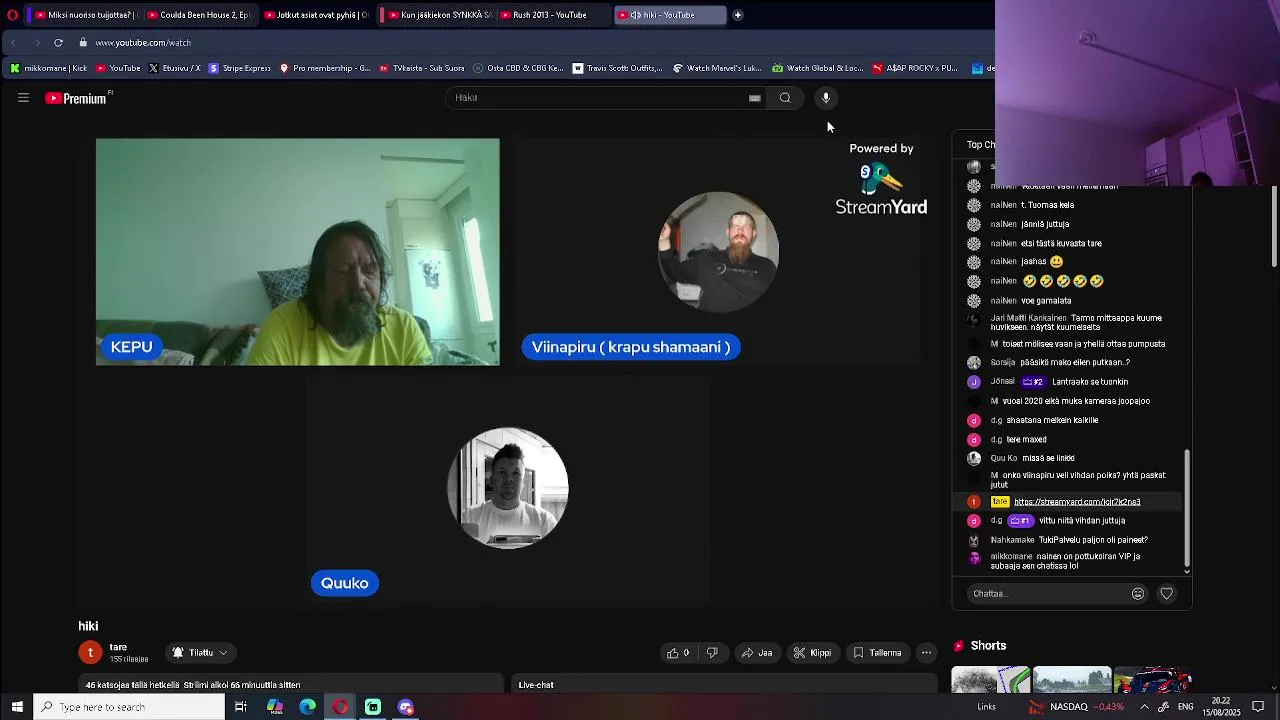Open Task View in taskbar

tap(241, 707)
